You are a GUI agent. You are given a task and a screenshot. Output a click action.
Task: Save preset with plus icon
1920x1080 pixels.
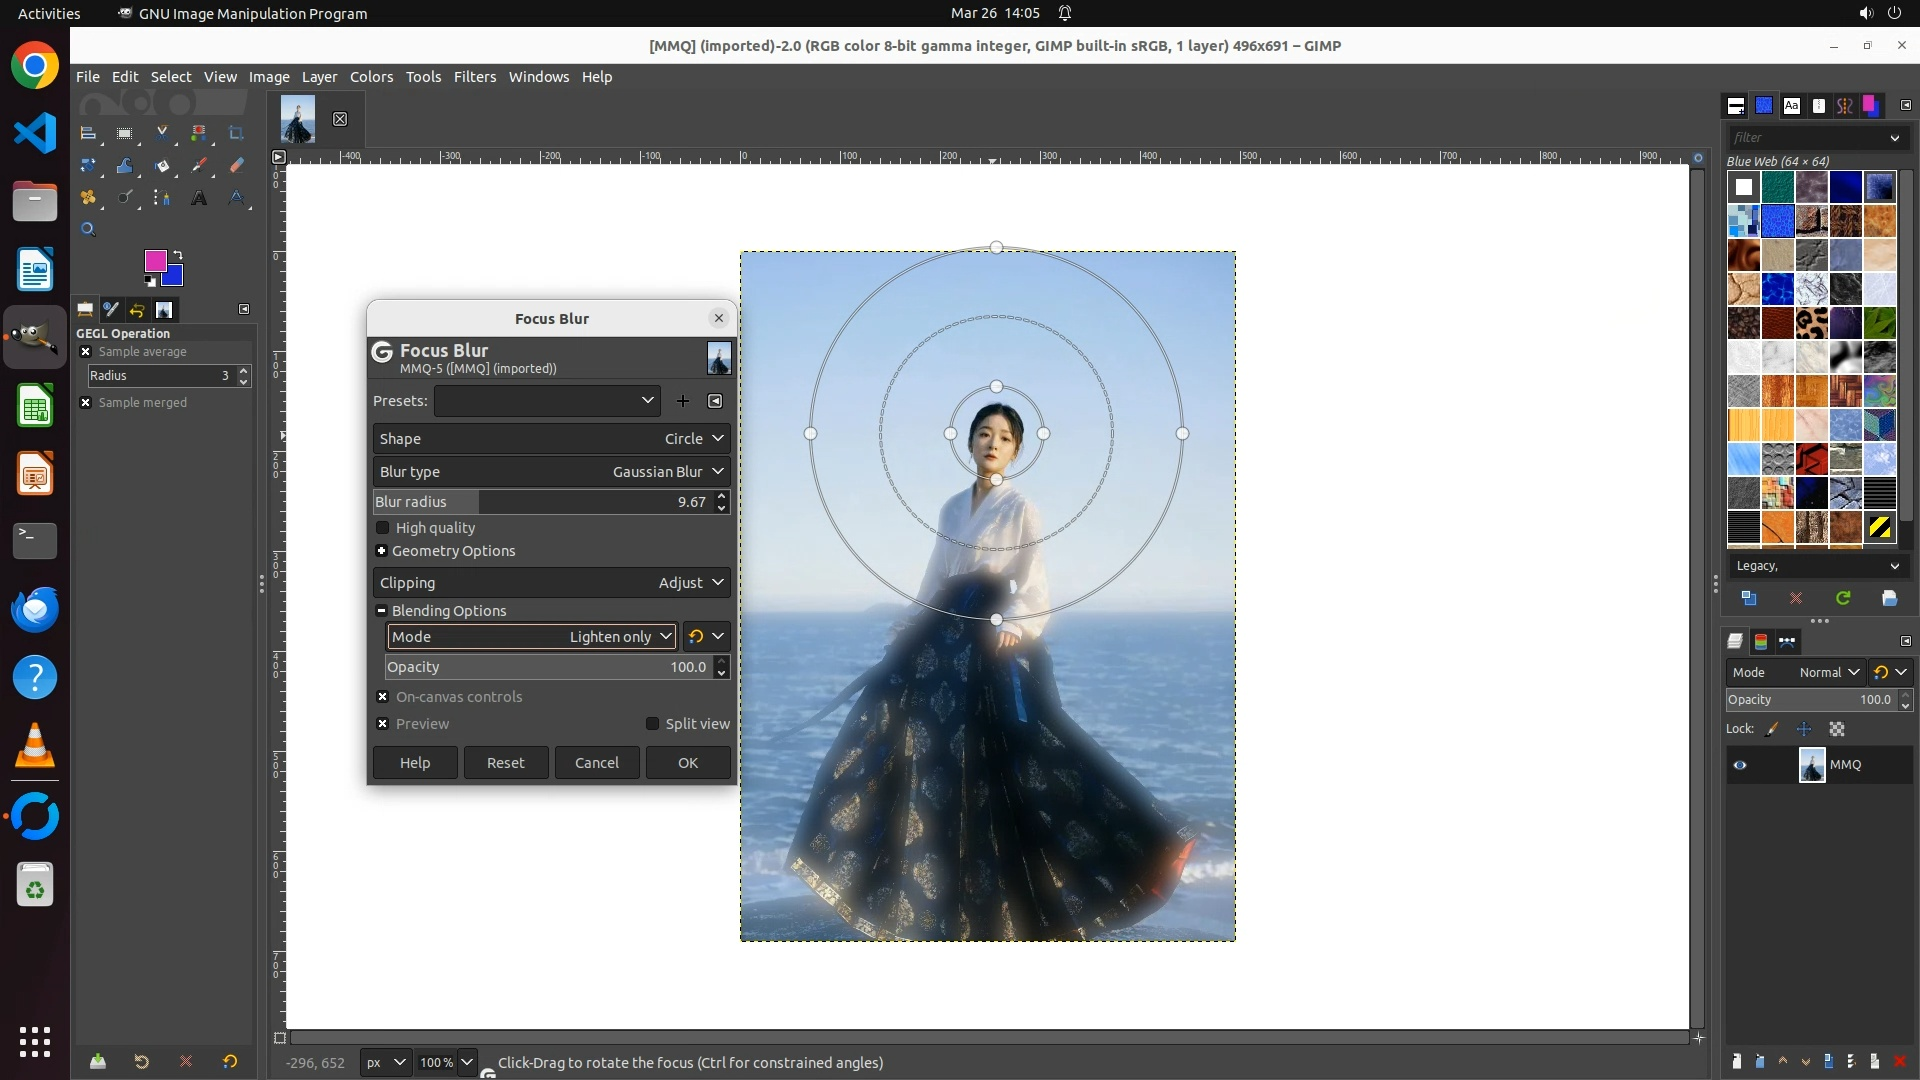coord(683,401)
